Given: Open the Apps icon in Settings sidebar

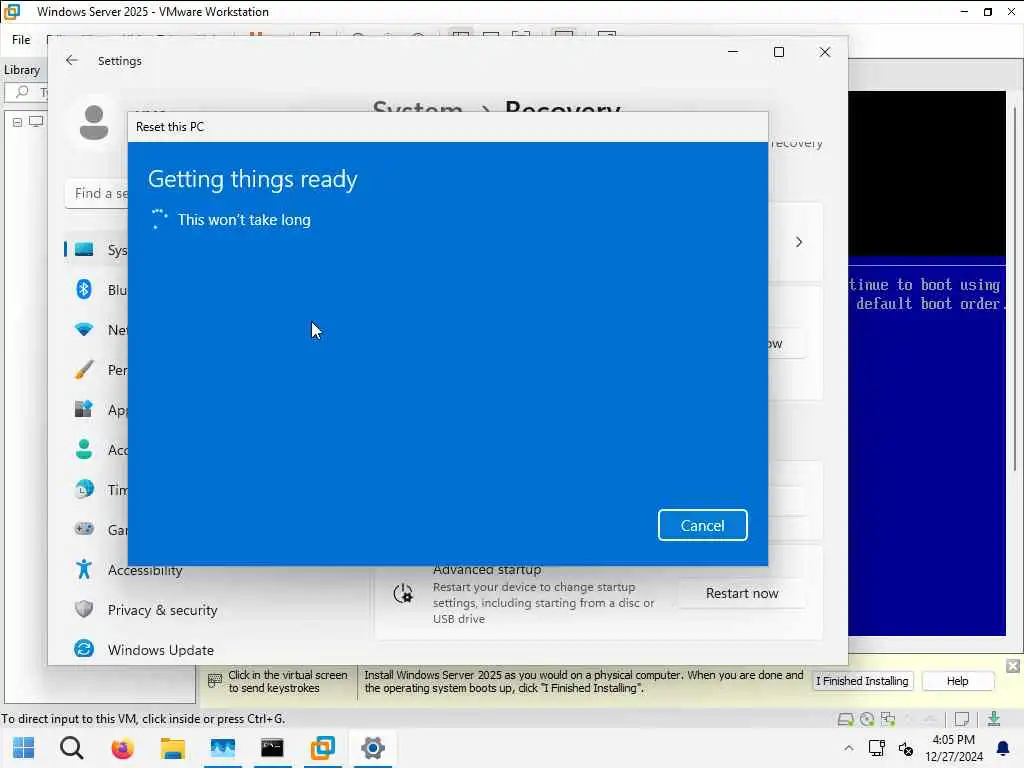Looking at the screenshot, I should pos(84,409).
